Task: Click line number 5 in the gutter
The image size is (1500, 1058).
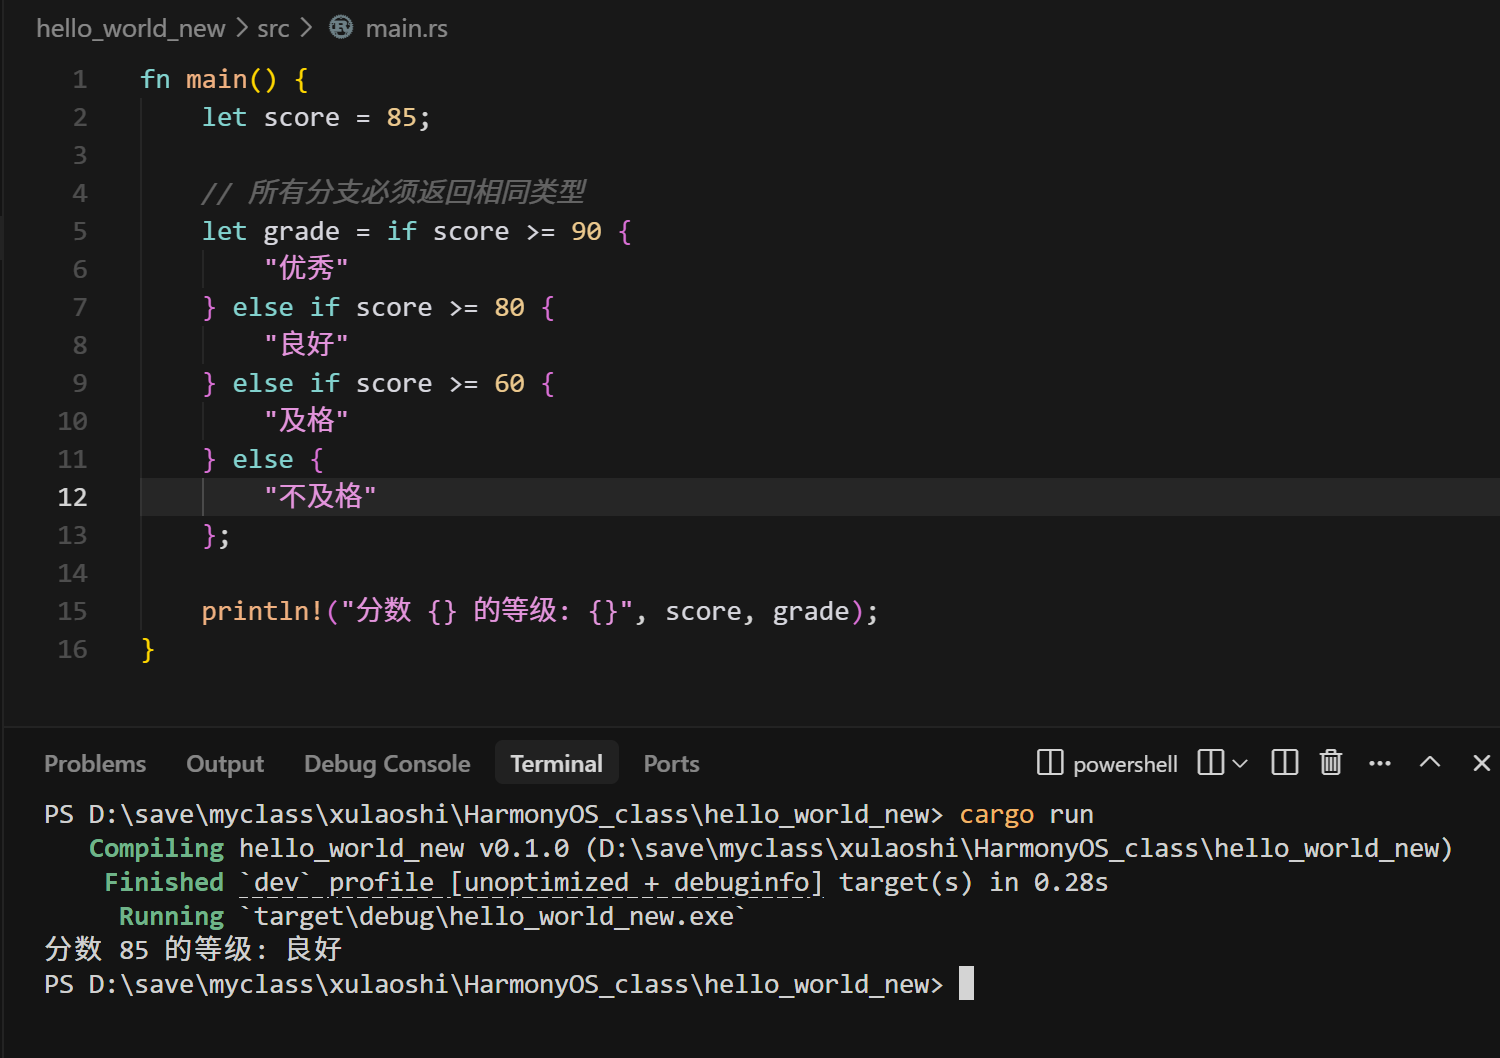Action: (x=80, y=231)
